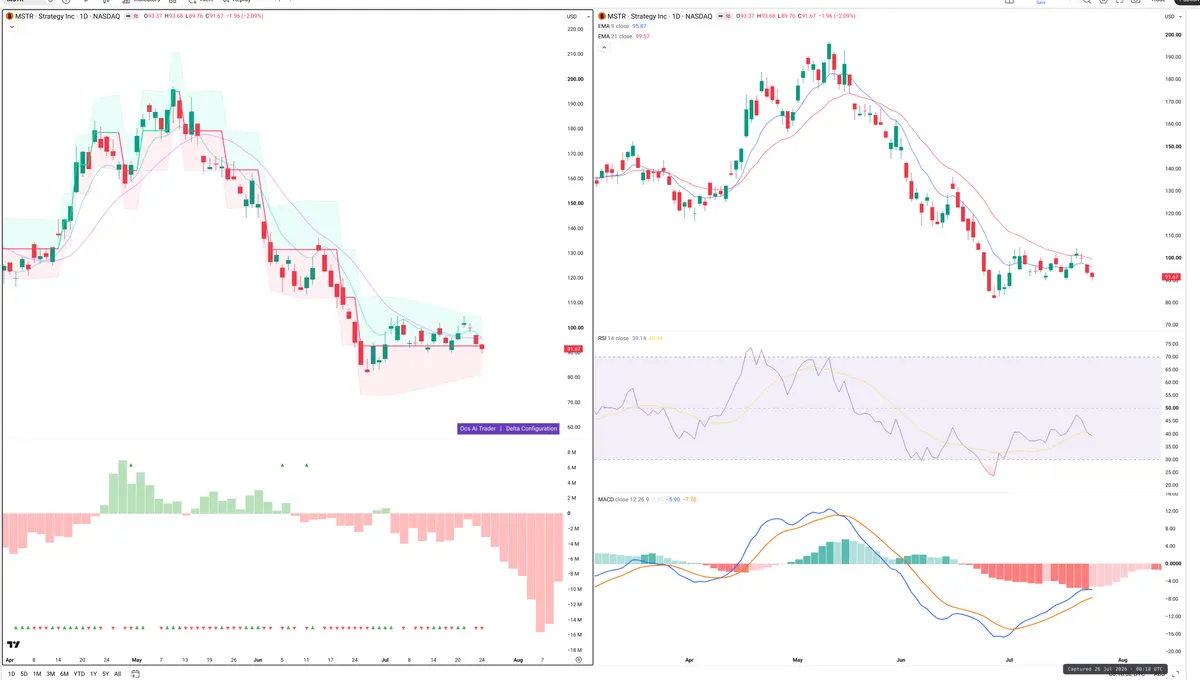This screenshot has height=680, width=1200.
Task: Select the 1D time range
Action: pyautogui.click(x=10, y=674)
